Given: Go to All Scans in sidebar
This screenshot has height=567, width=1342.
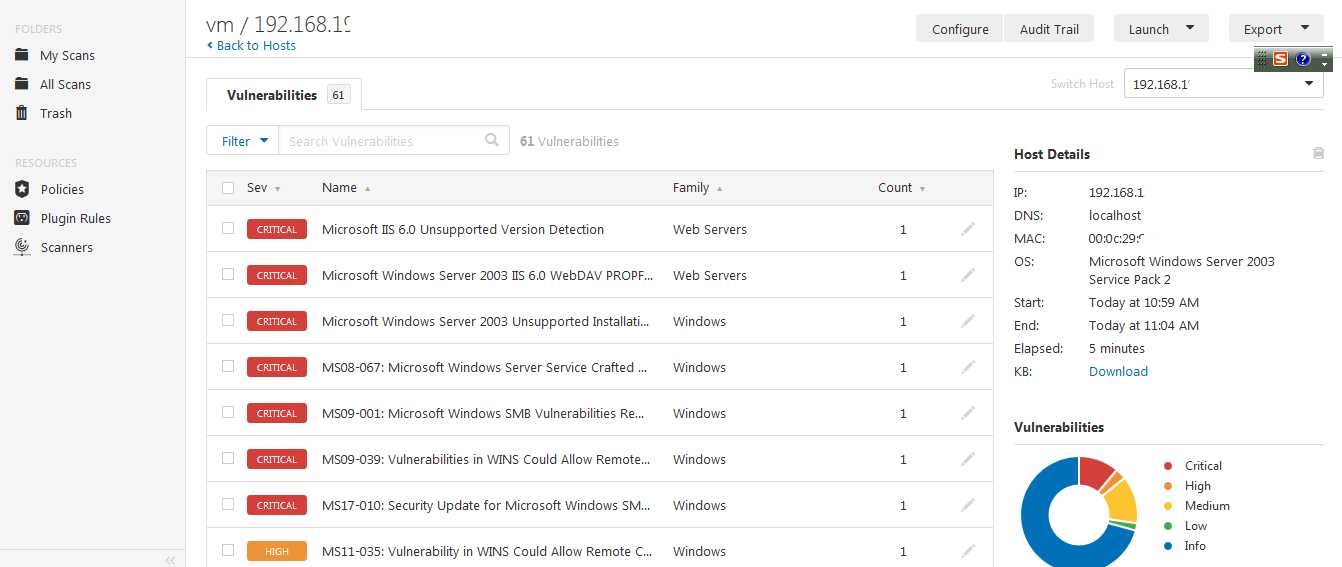Looking at the screenshot, I should click(65, 84).
